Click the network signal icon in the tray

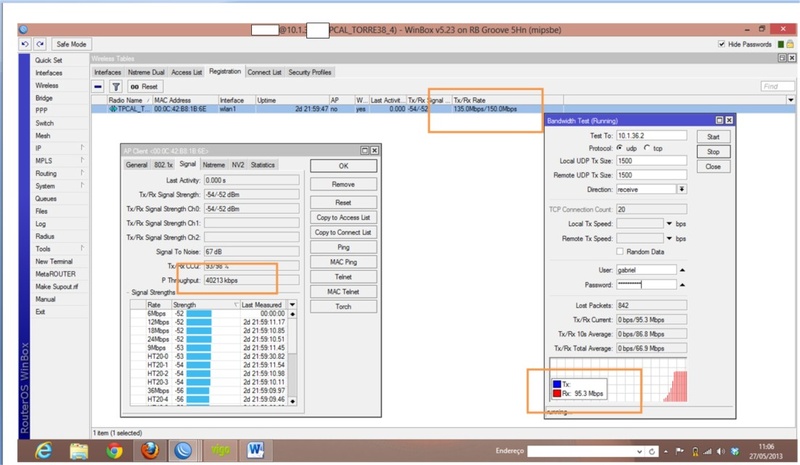coord(707,451)
